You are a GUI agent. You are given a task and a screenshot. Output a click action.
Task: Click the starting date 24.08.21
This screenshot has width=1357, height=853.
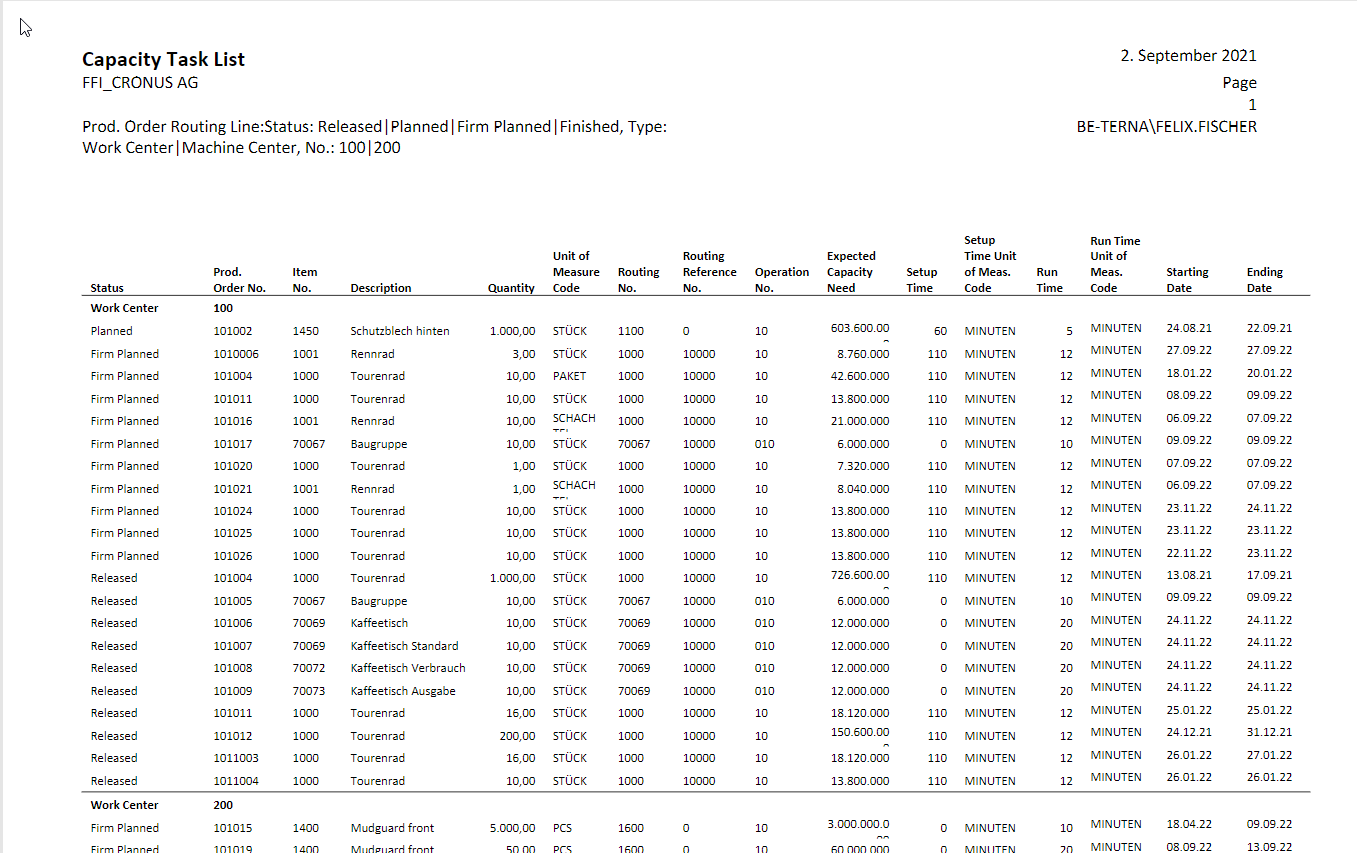(1189, 328)
